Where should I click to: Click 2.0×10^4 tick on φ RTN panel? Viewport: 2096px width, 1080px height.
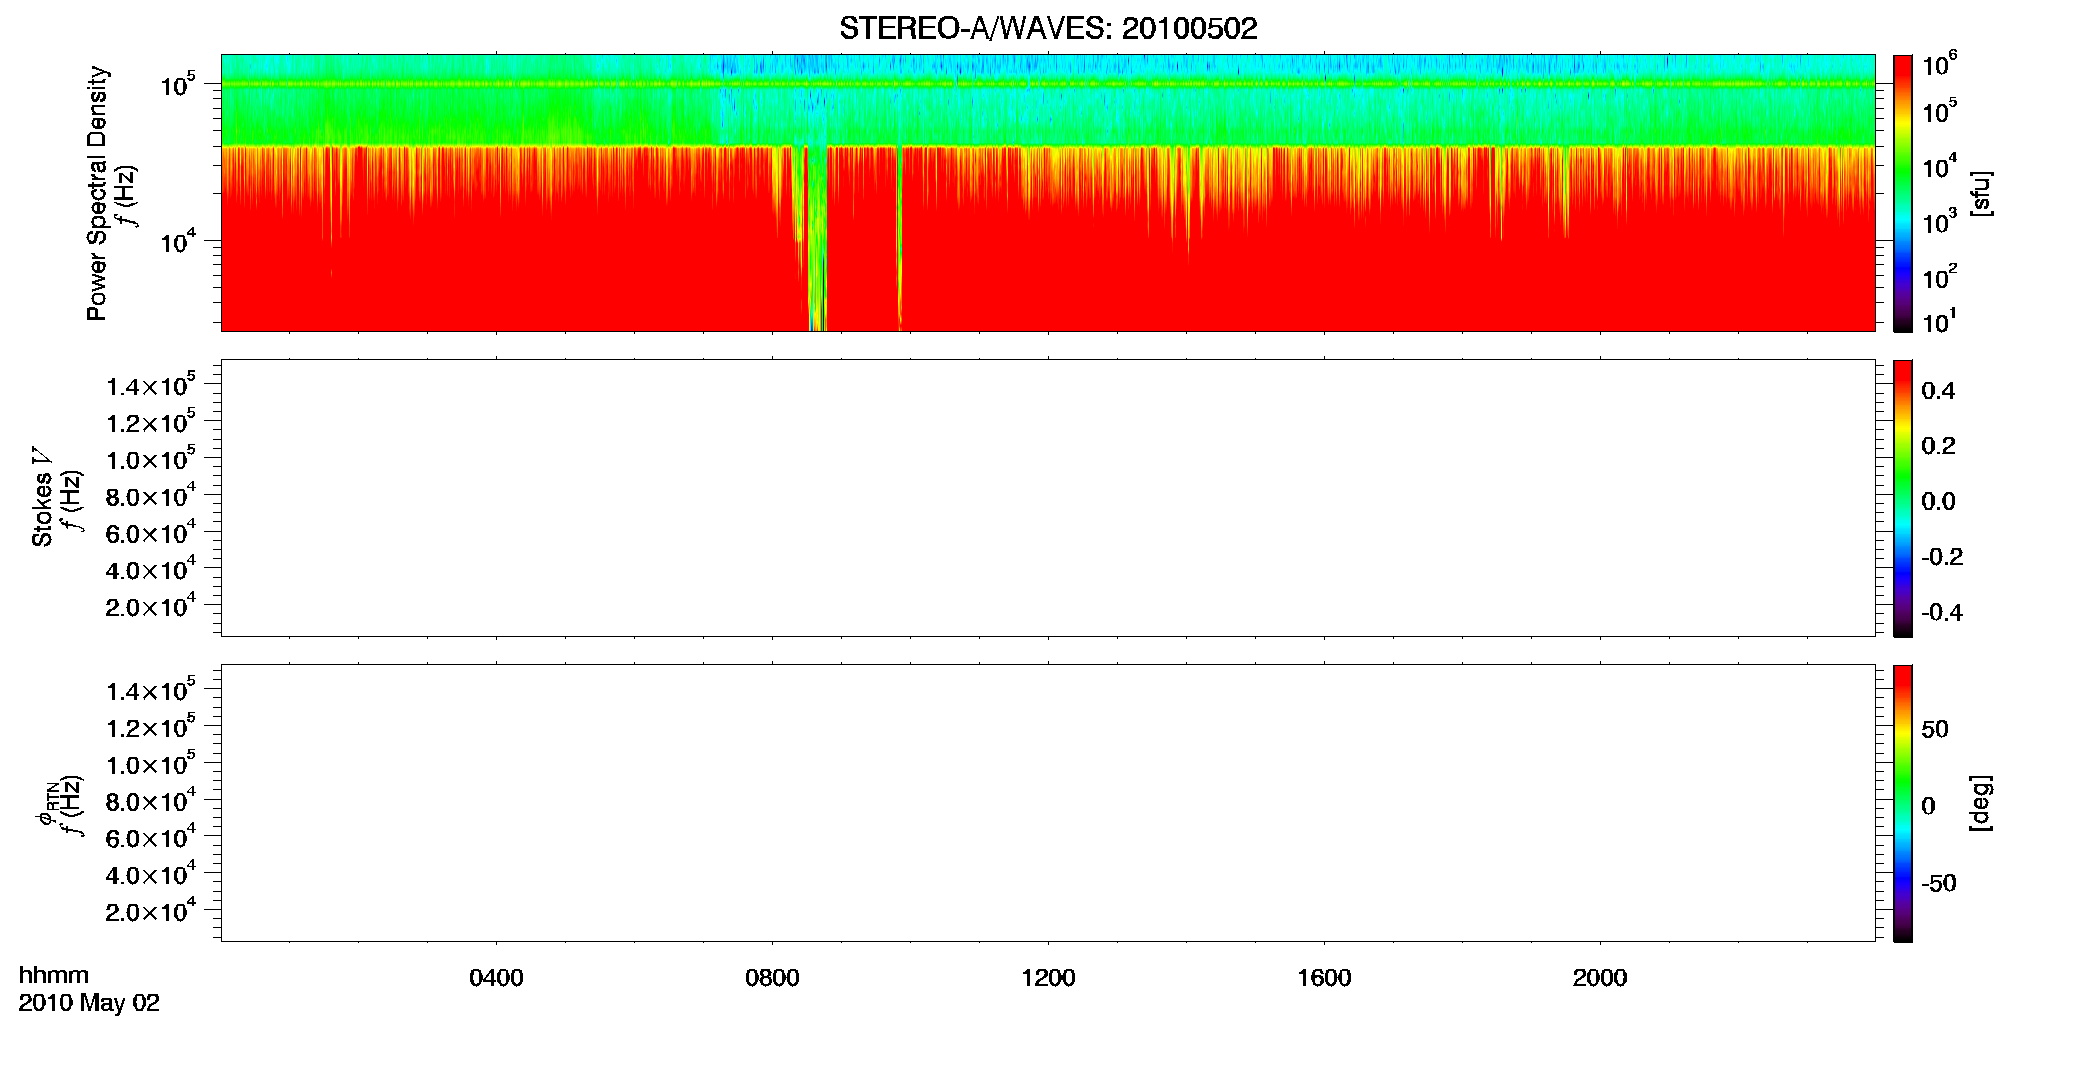(151, 910)
